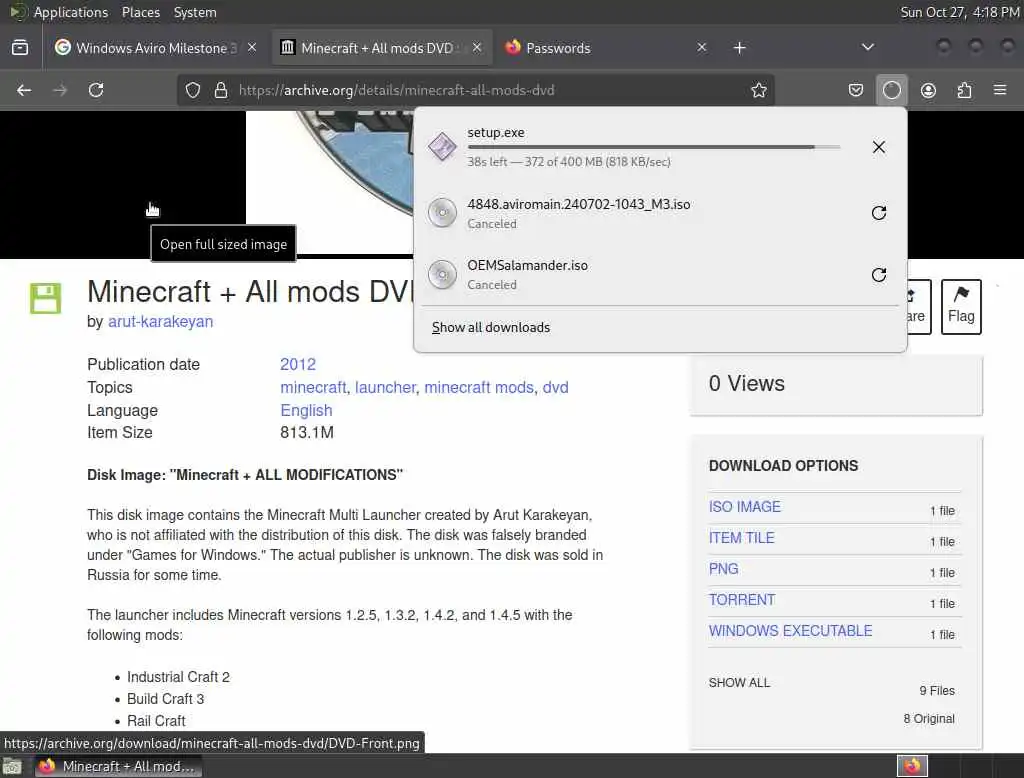Cancel the setup.exe download
The height and width of the screenshot is (778, 1024).
pyautogui.click(x=879, y=147)
